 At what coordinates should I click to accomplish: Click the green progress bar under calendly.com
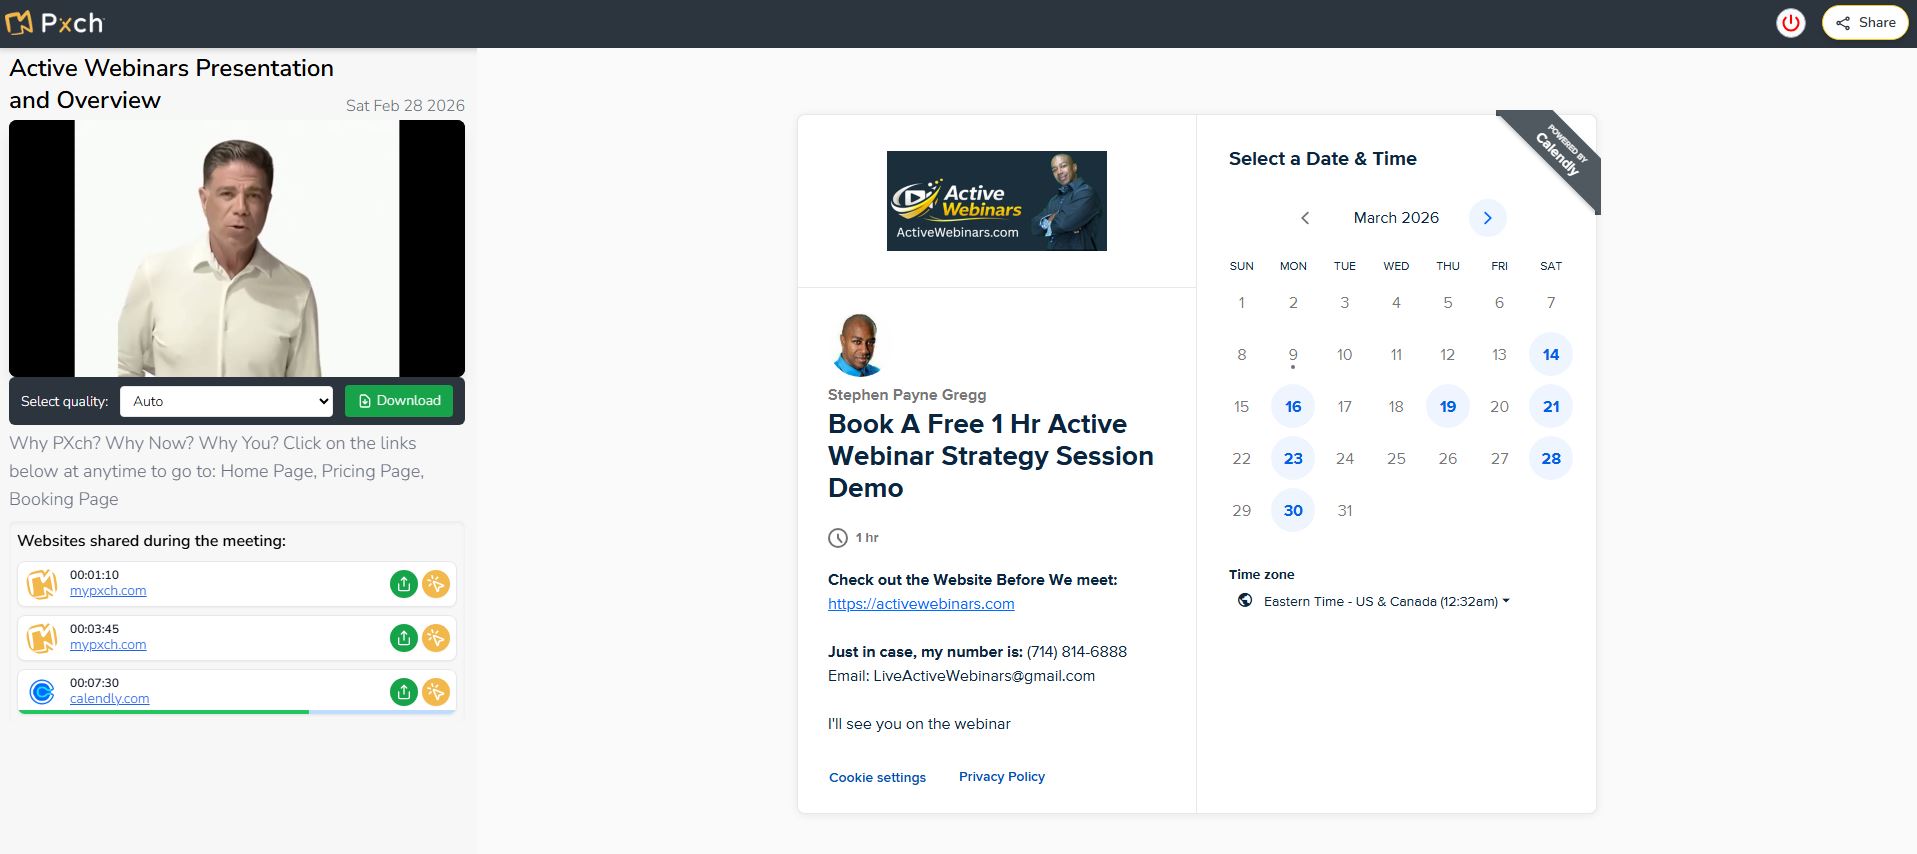164,712
